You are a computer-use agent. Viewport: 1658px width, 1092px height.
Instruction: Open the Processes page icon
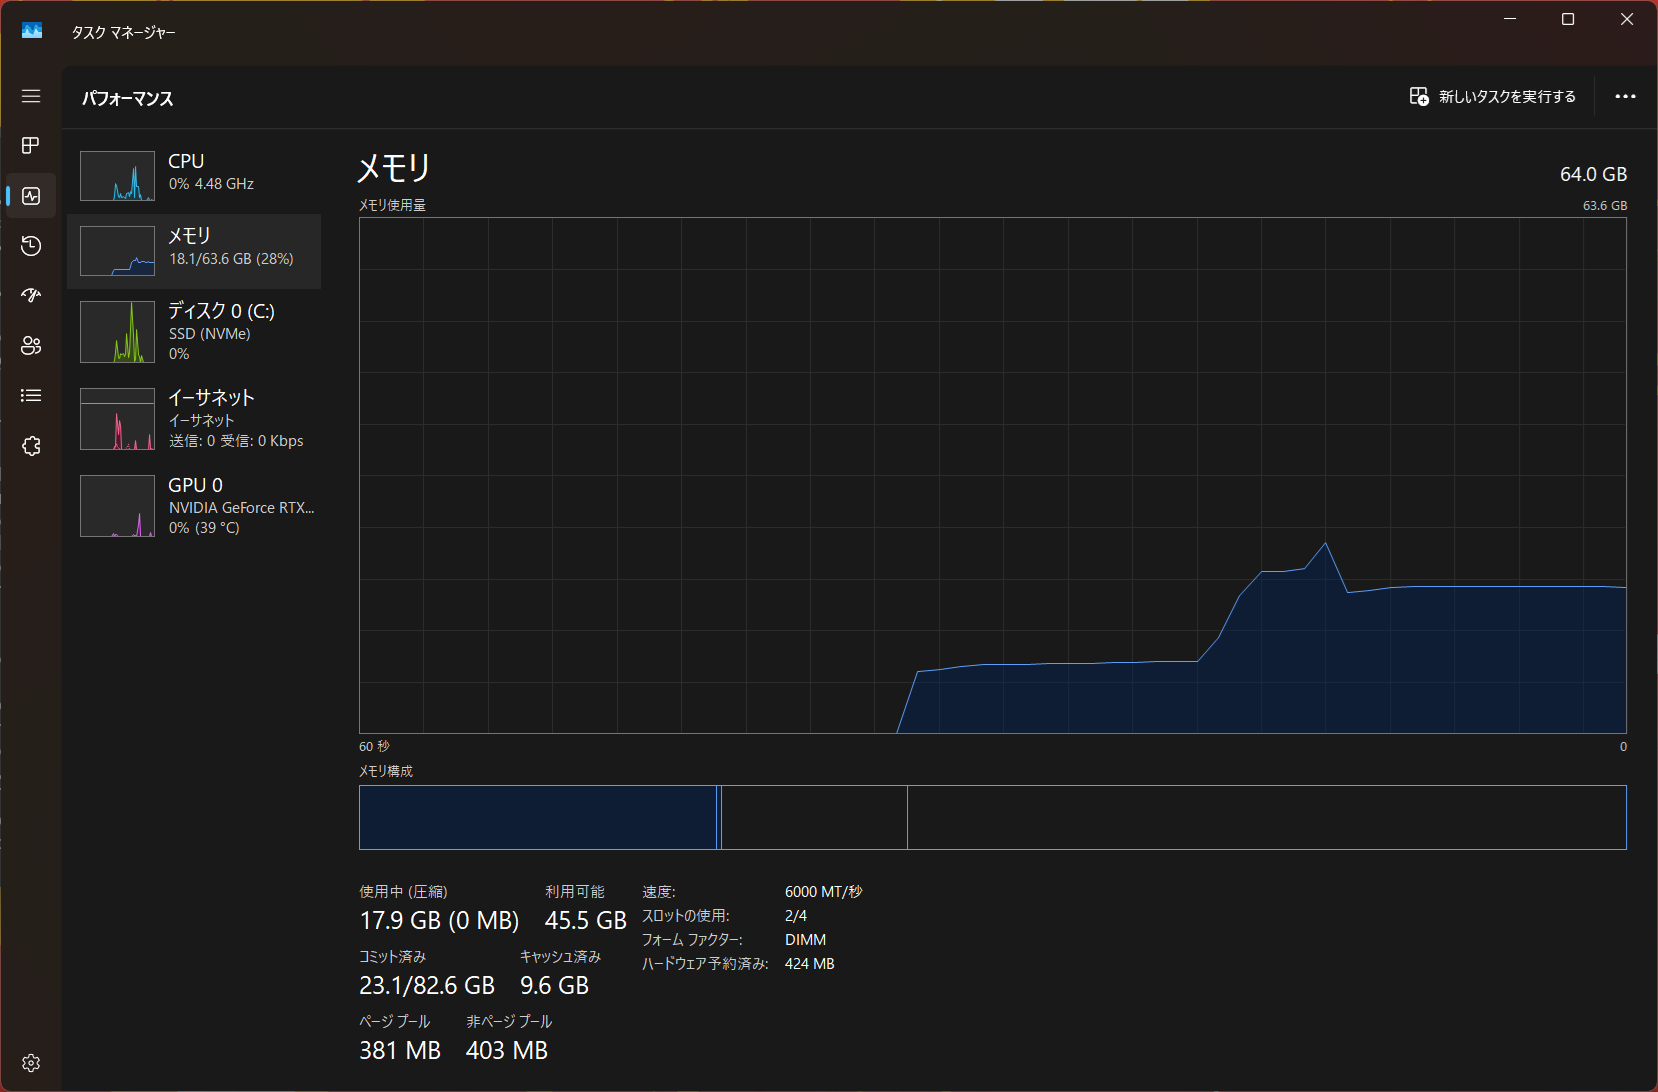[31, 146]
